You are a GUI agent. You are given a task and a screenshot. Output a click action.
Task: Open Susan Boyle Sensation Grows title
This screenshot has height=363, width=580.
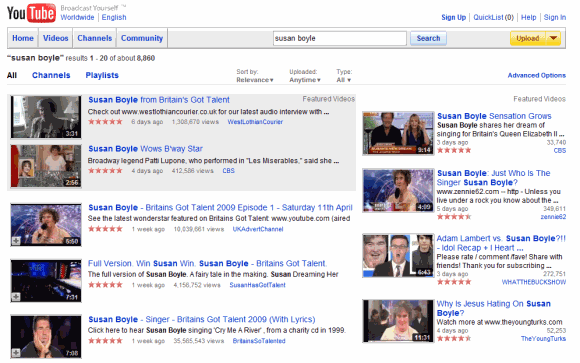pyautogui.click(x=494, y=116)
